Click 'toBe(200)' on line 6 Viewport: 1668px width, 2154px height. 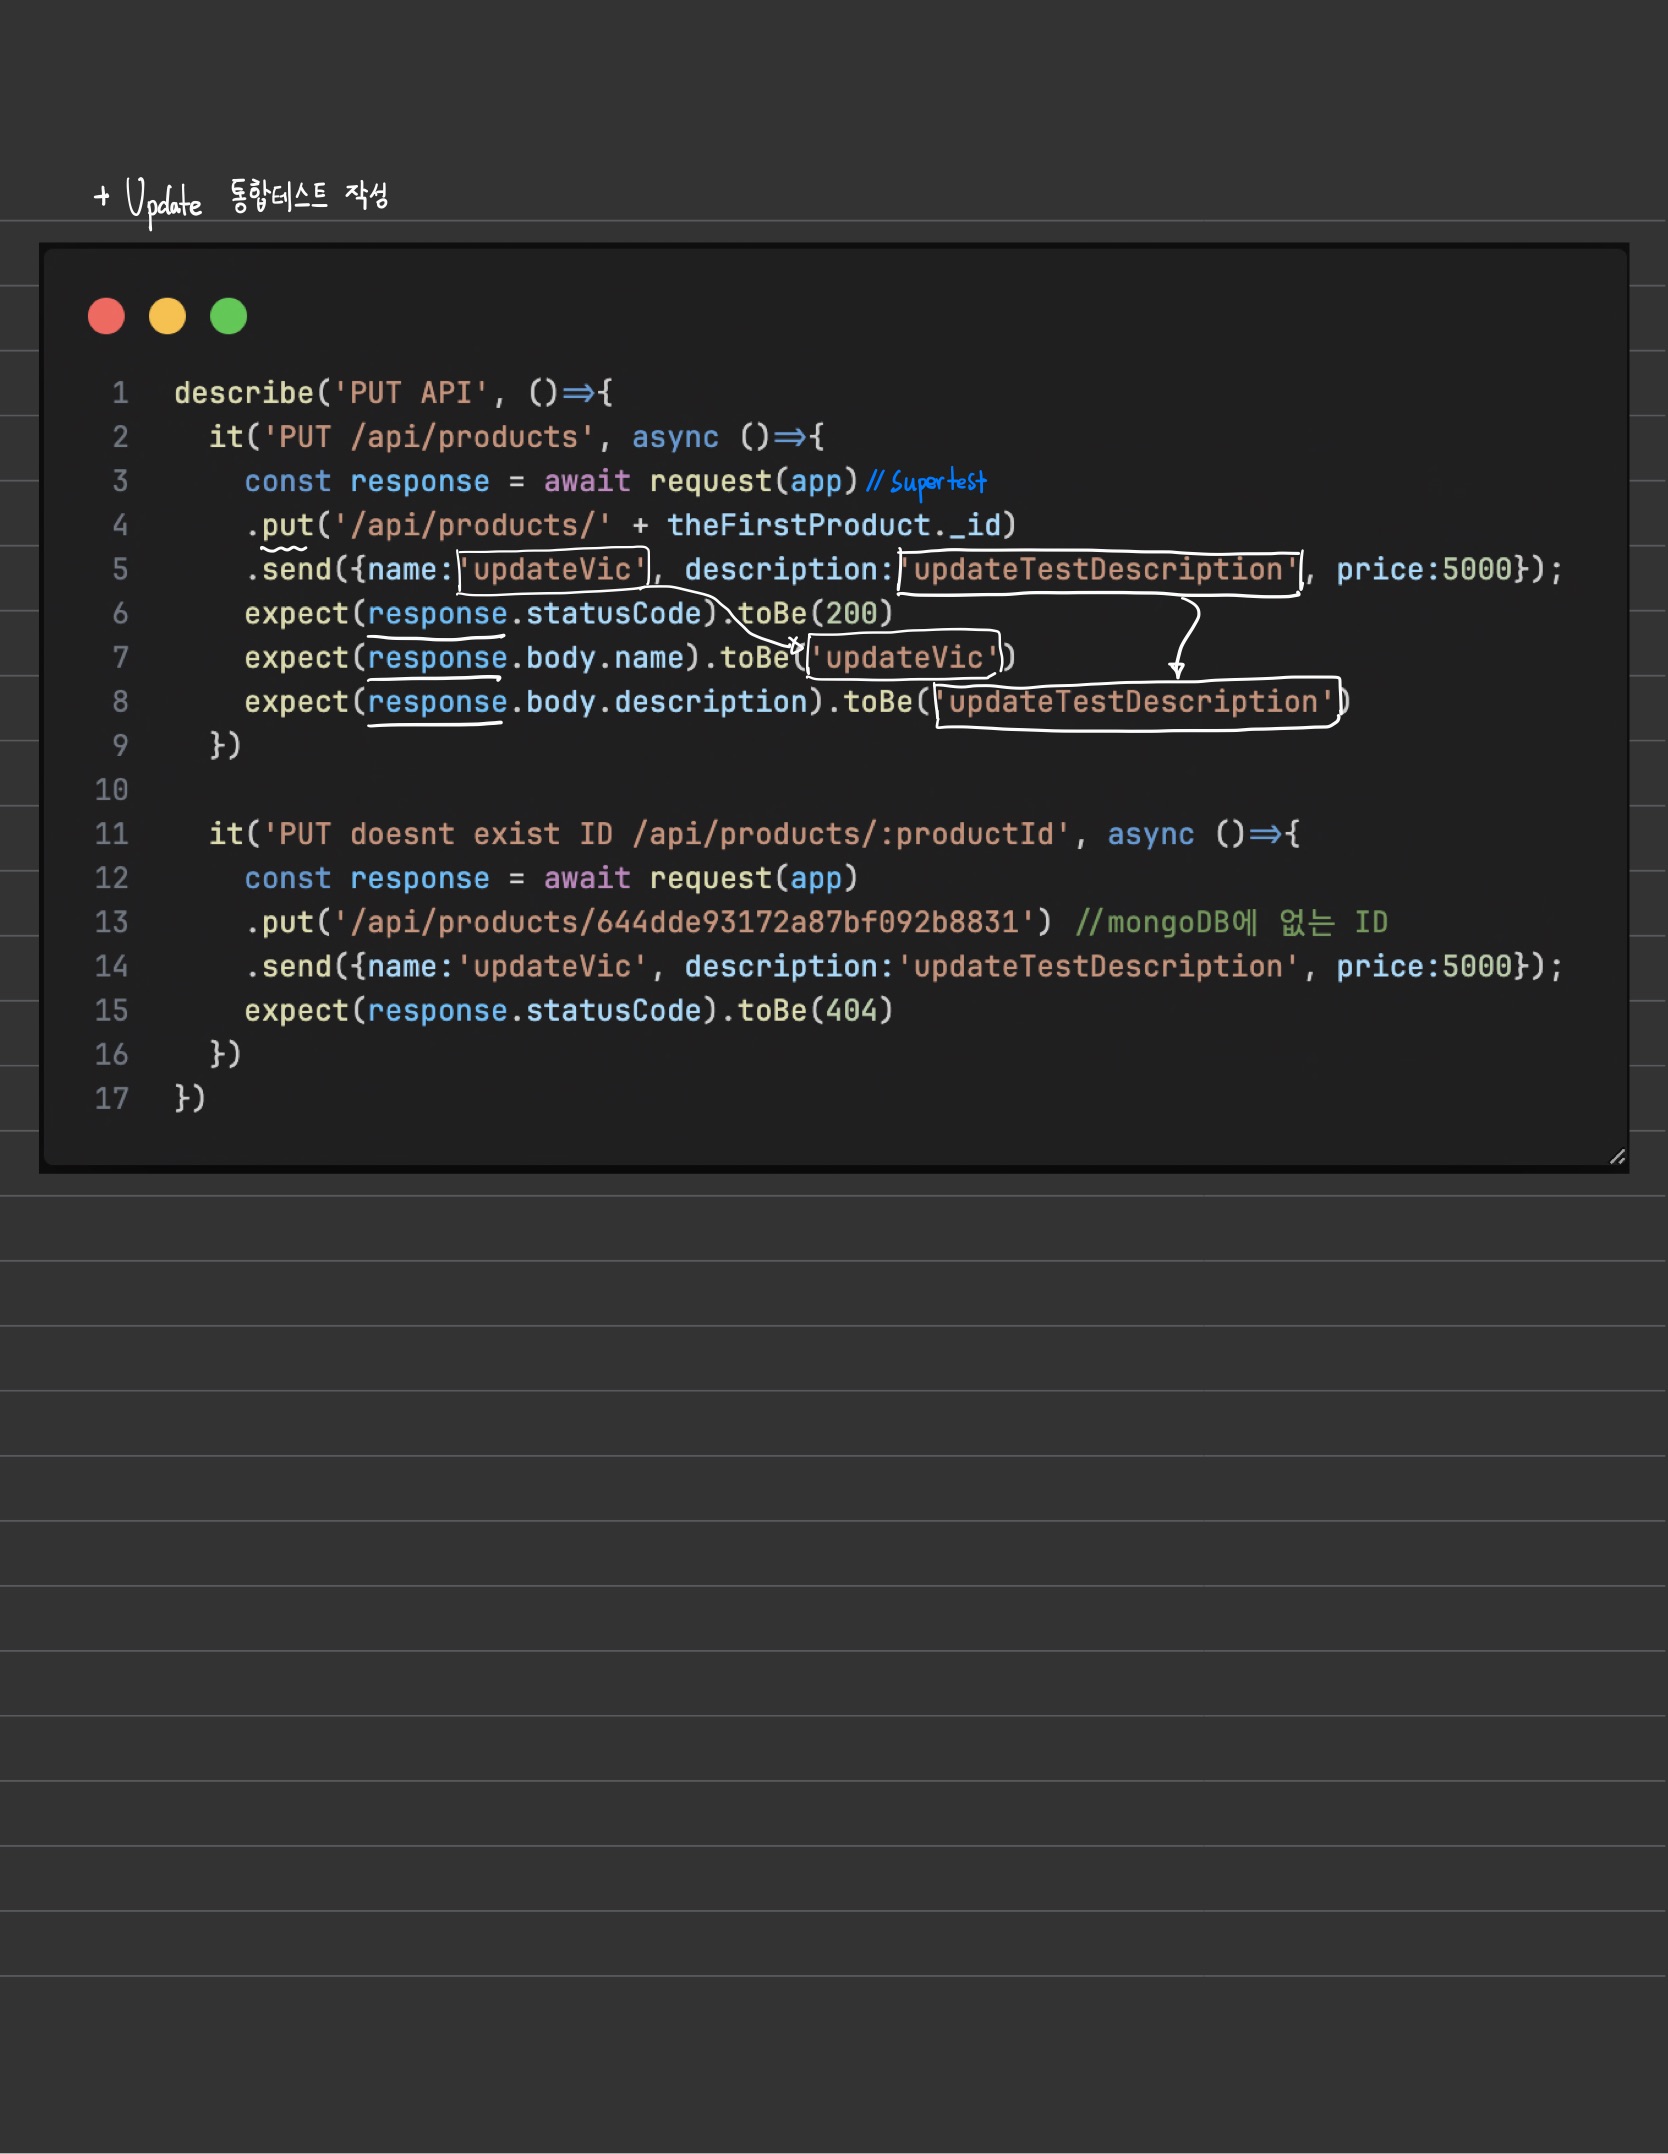[815, 613]
